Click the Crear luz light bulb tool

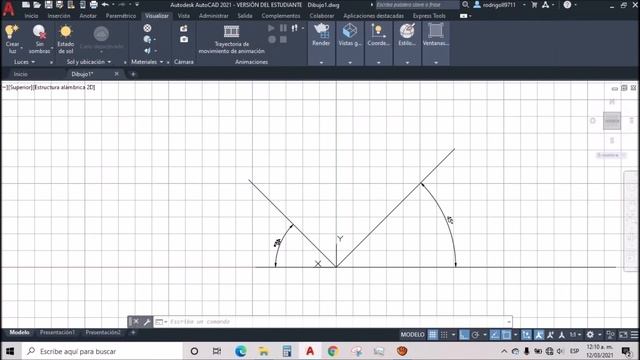point(12,39)
